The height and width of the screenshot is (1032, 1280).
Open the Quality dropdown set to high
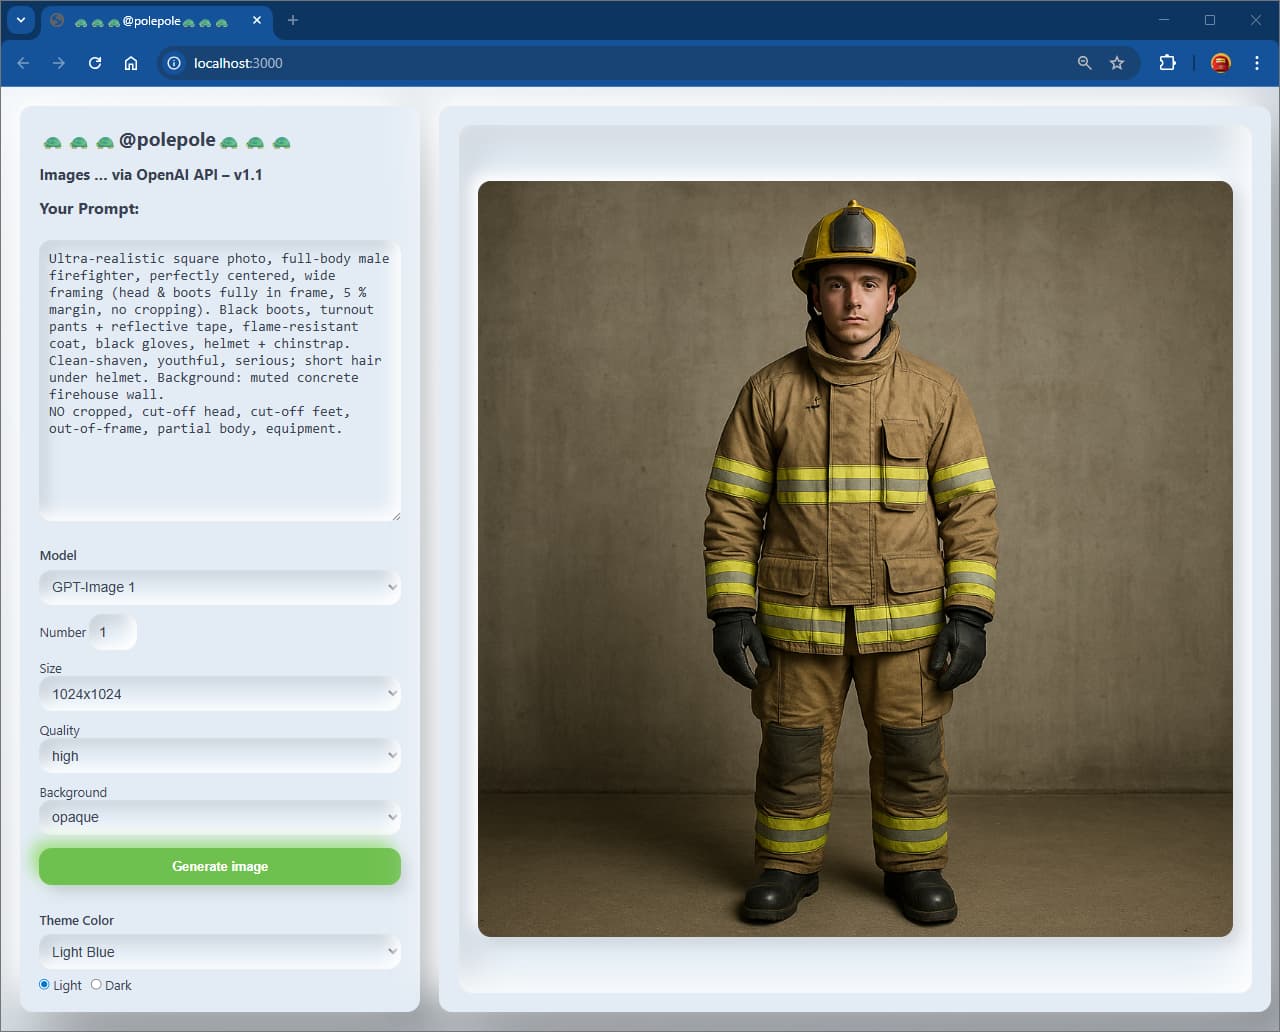point(220,756)
